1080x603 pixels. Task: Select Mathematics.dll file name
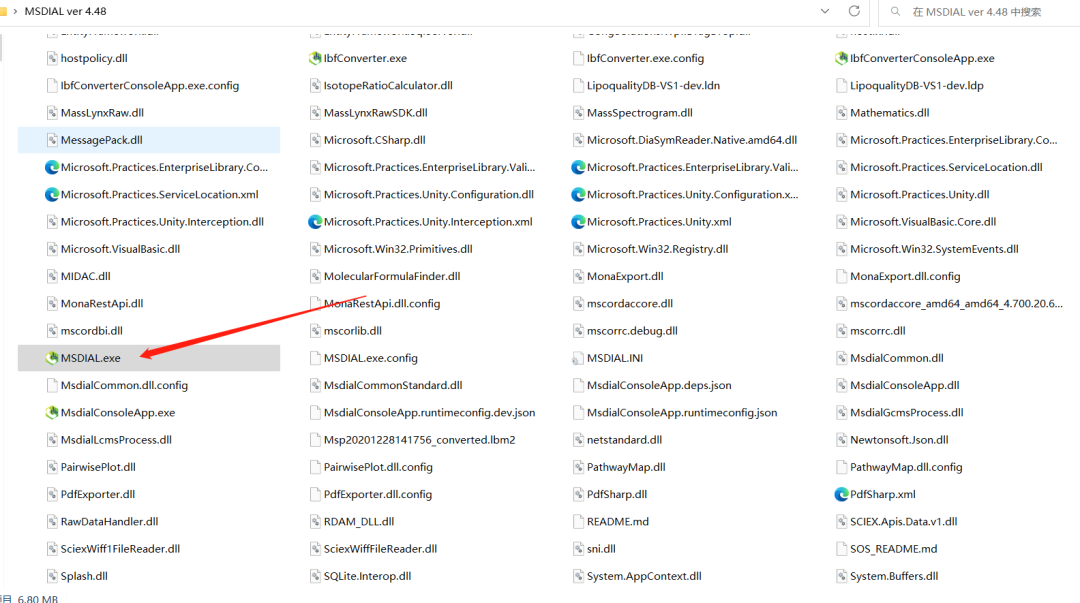click(889, 113)
